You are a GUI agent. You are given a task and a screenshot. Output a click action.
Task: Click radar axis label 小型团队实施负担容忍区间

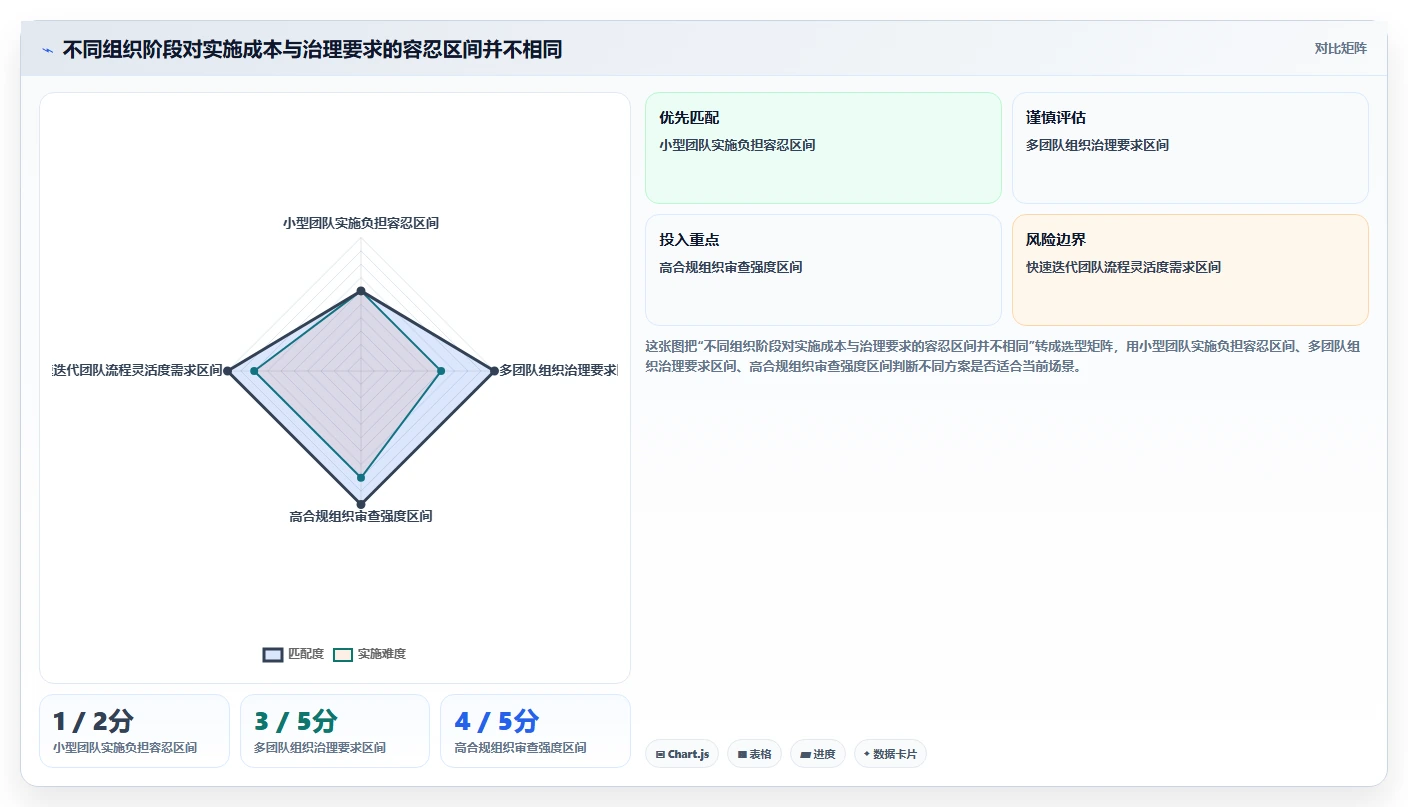(x=361, y=223)
